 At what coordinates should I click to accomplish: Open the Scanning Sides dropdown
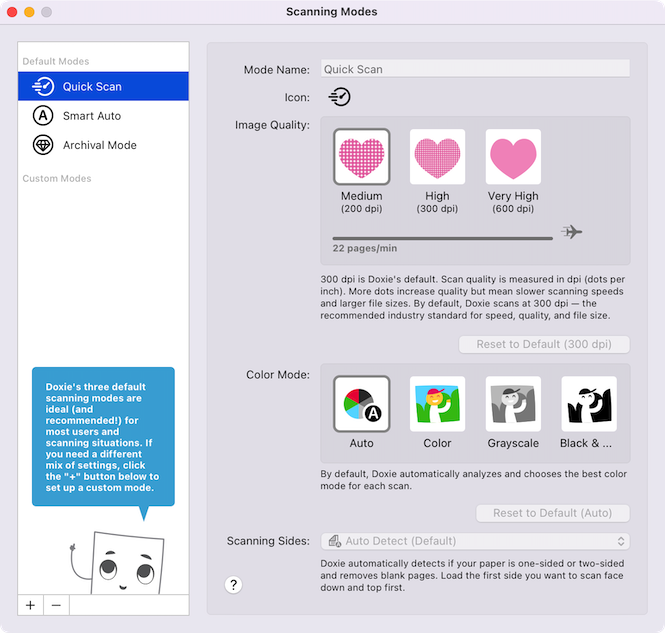(x=475, y=541)
